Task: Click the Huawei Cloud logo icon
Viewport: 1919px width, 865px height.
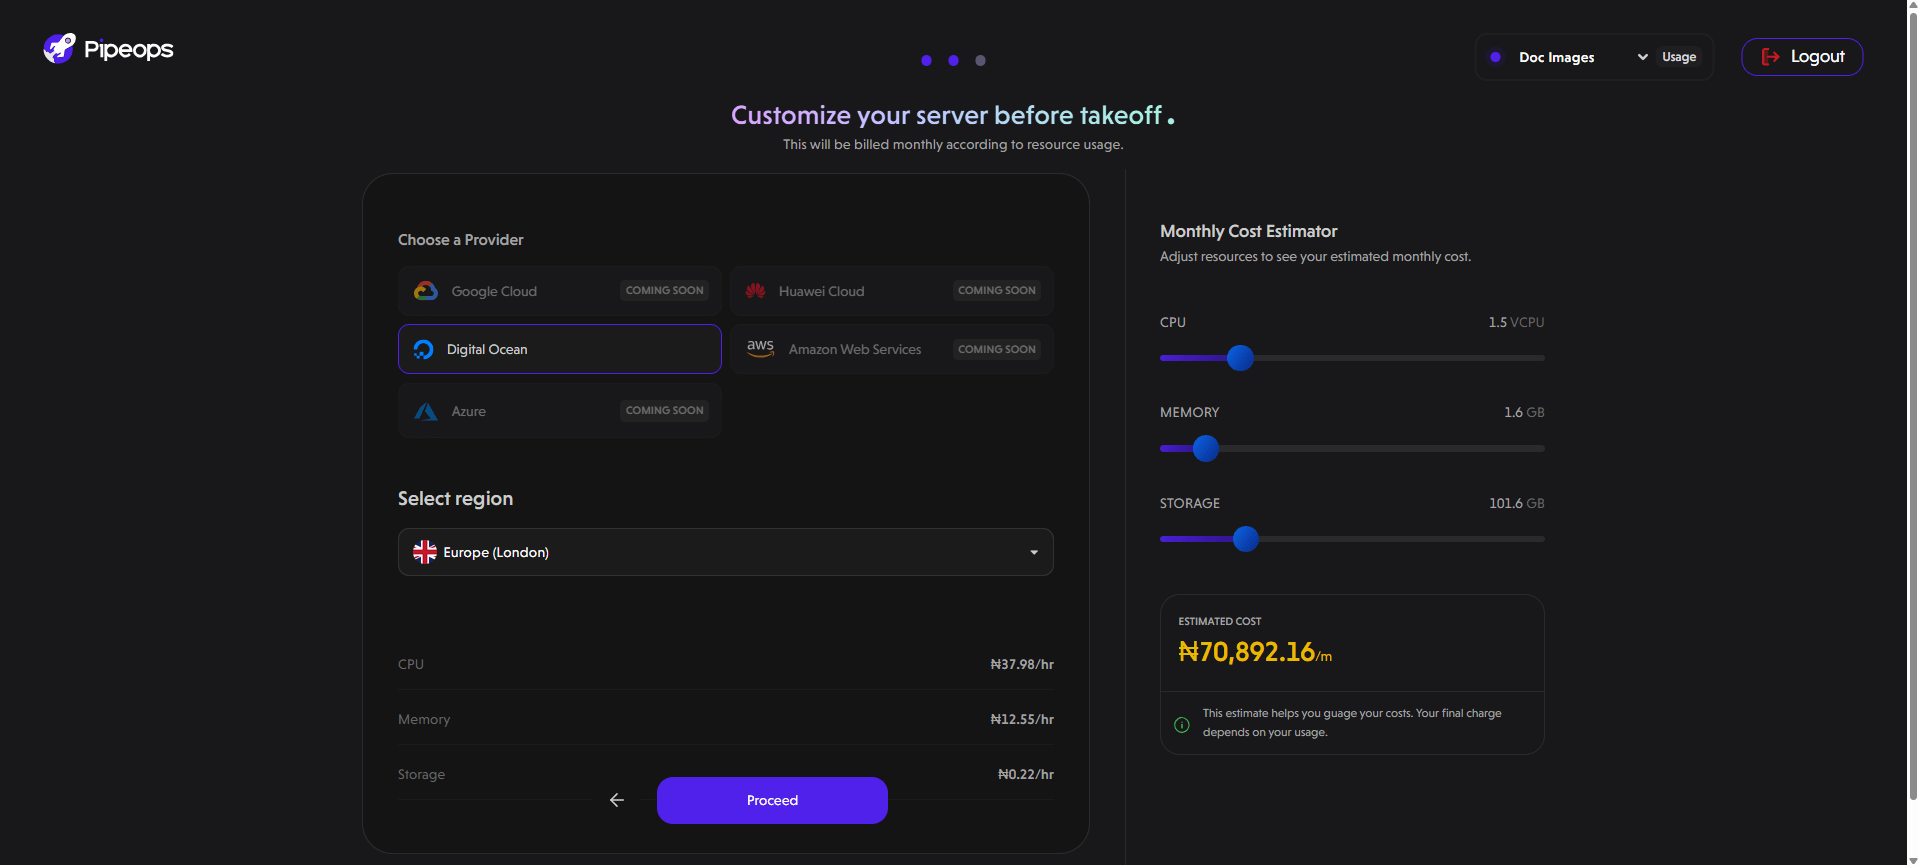Action: pyautogui.click(x=755, y=291)
